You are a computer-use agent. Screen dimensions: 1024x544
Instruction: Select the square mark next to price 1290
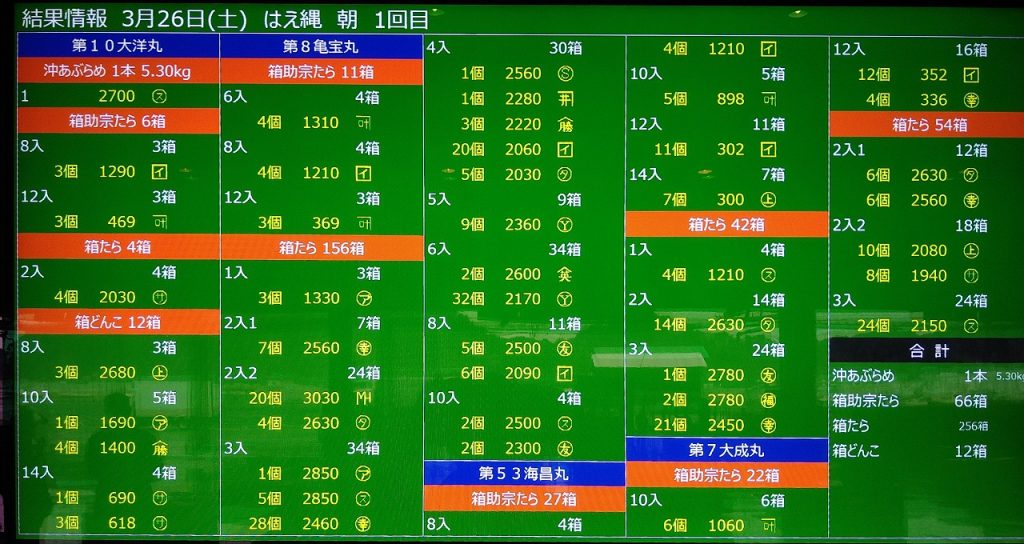click(x=159, y=171)
